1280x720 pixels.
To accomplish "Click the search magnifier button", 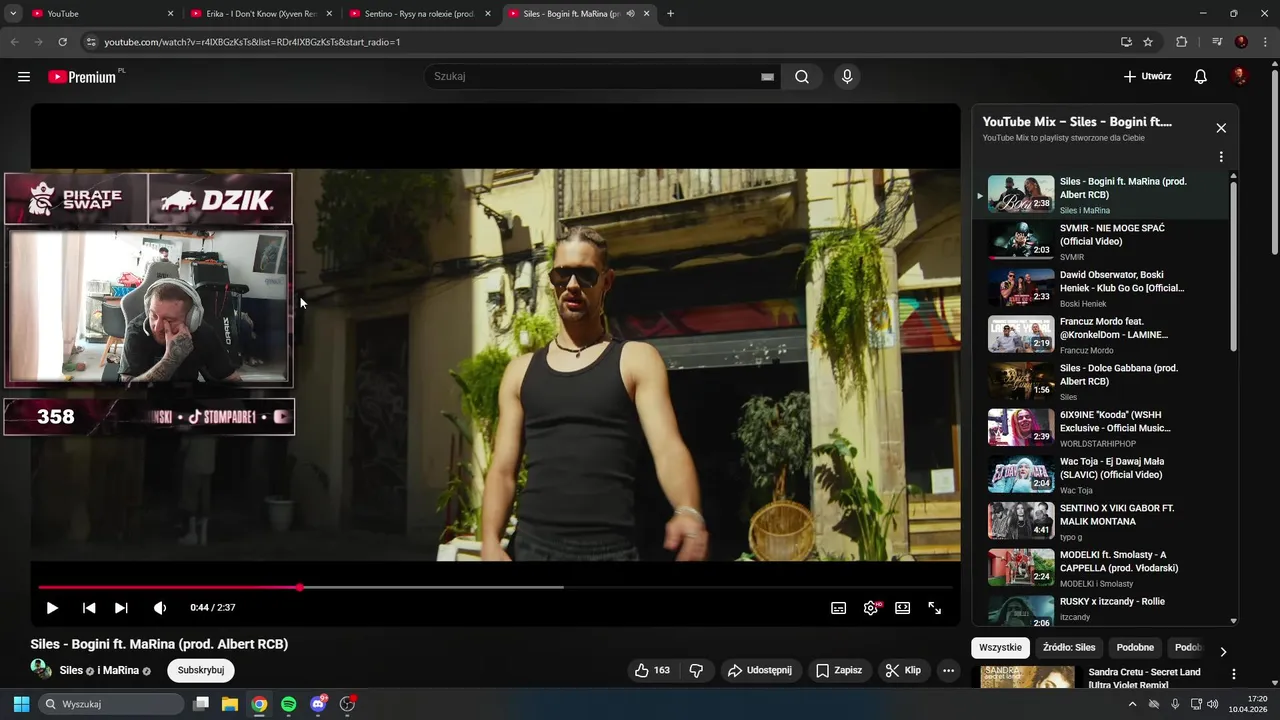I will tap(802, 77).
